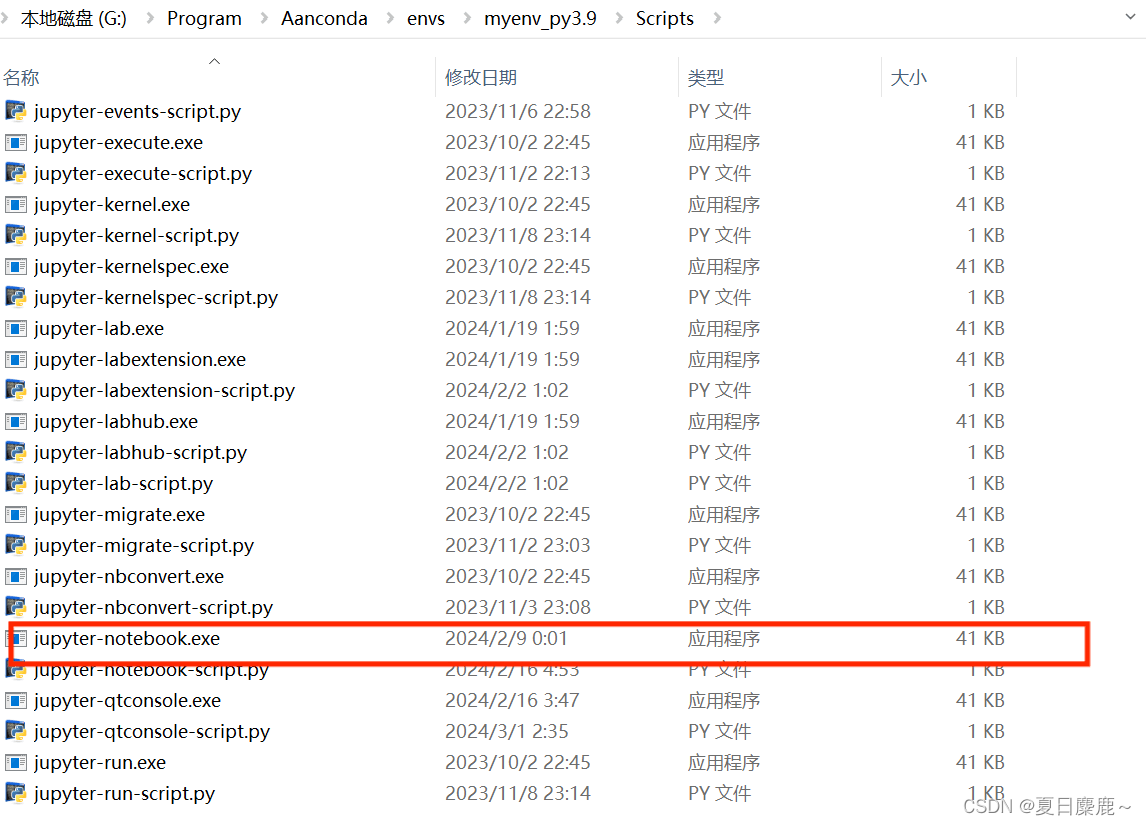Select the file jupyter-run-script.py
Screen dimensions: 1146x825
click(125, 793)
